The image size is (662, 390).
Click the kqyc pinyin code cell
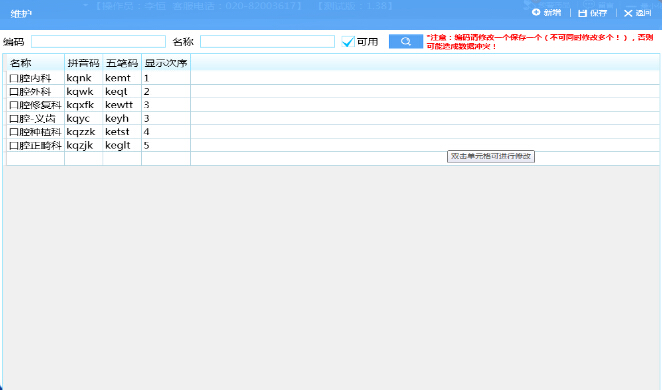84,119
